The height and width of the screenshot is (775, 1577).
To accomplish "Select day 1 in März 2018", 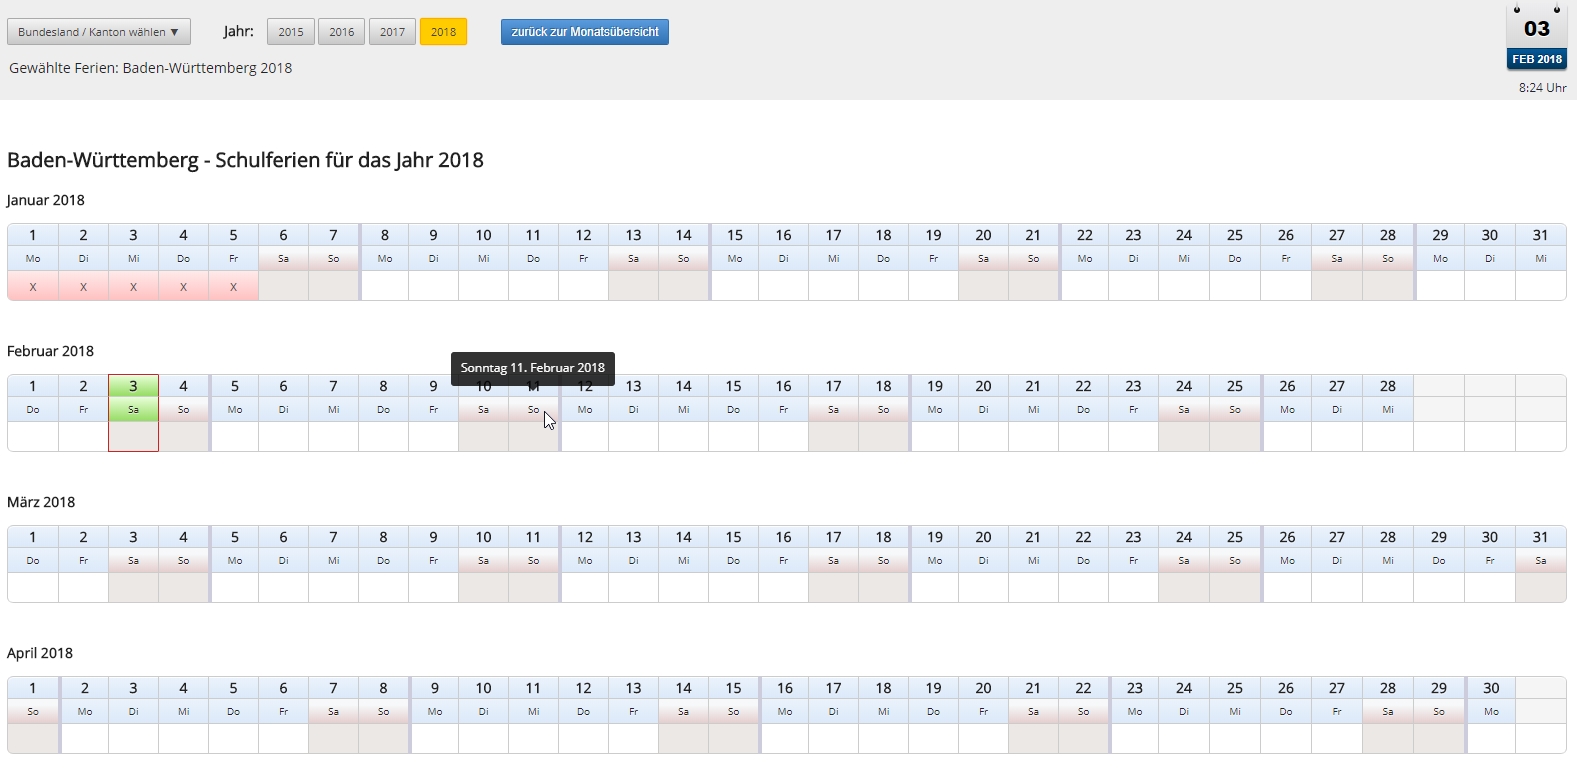I will (33, 537).
